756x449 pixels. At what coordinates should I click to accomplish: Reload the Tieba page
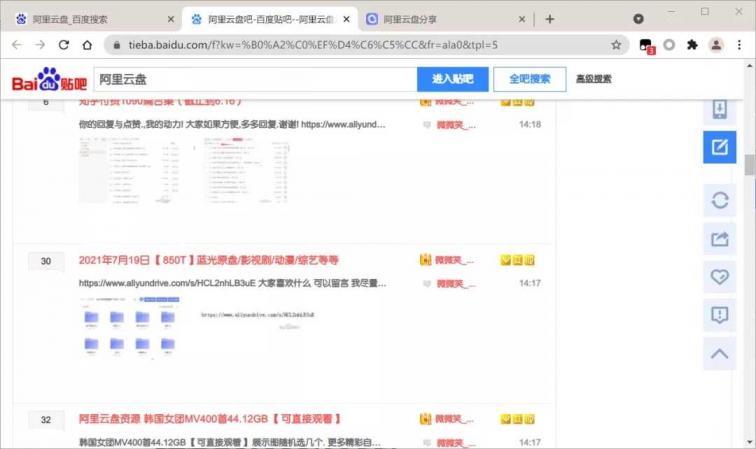(64, 45)
